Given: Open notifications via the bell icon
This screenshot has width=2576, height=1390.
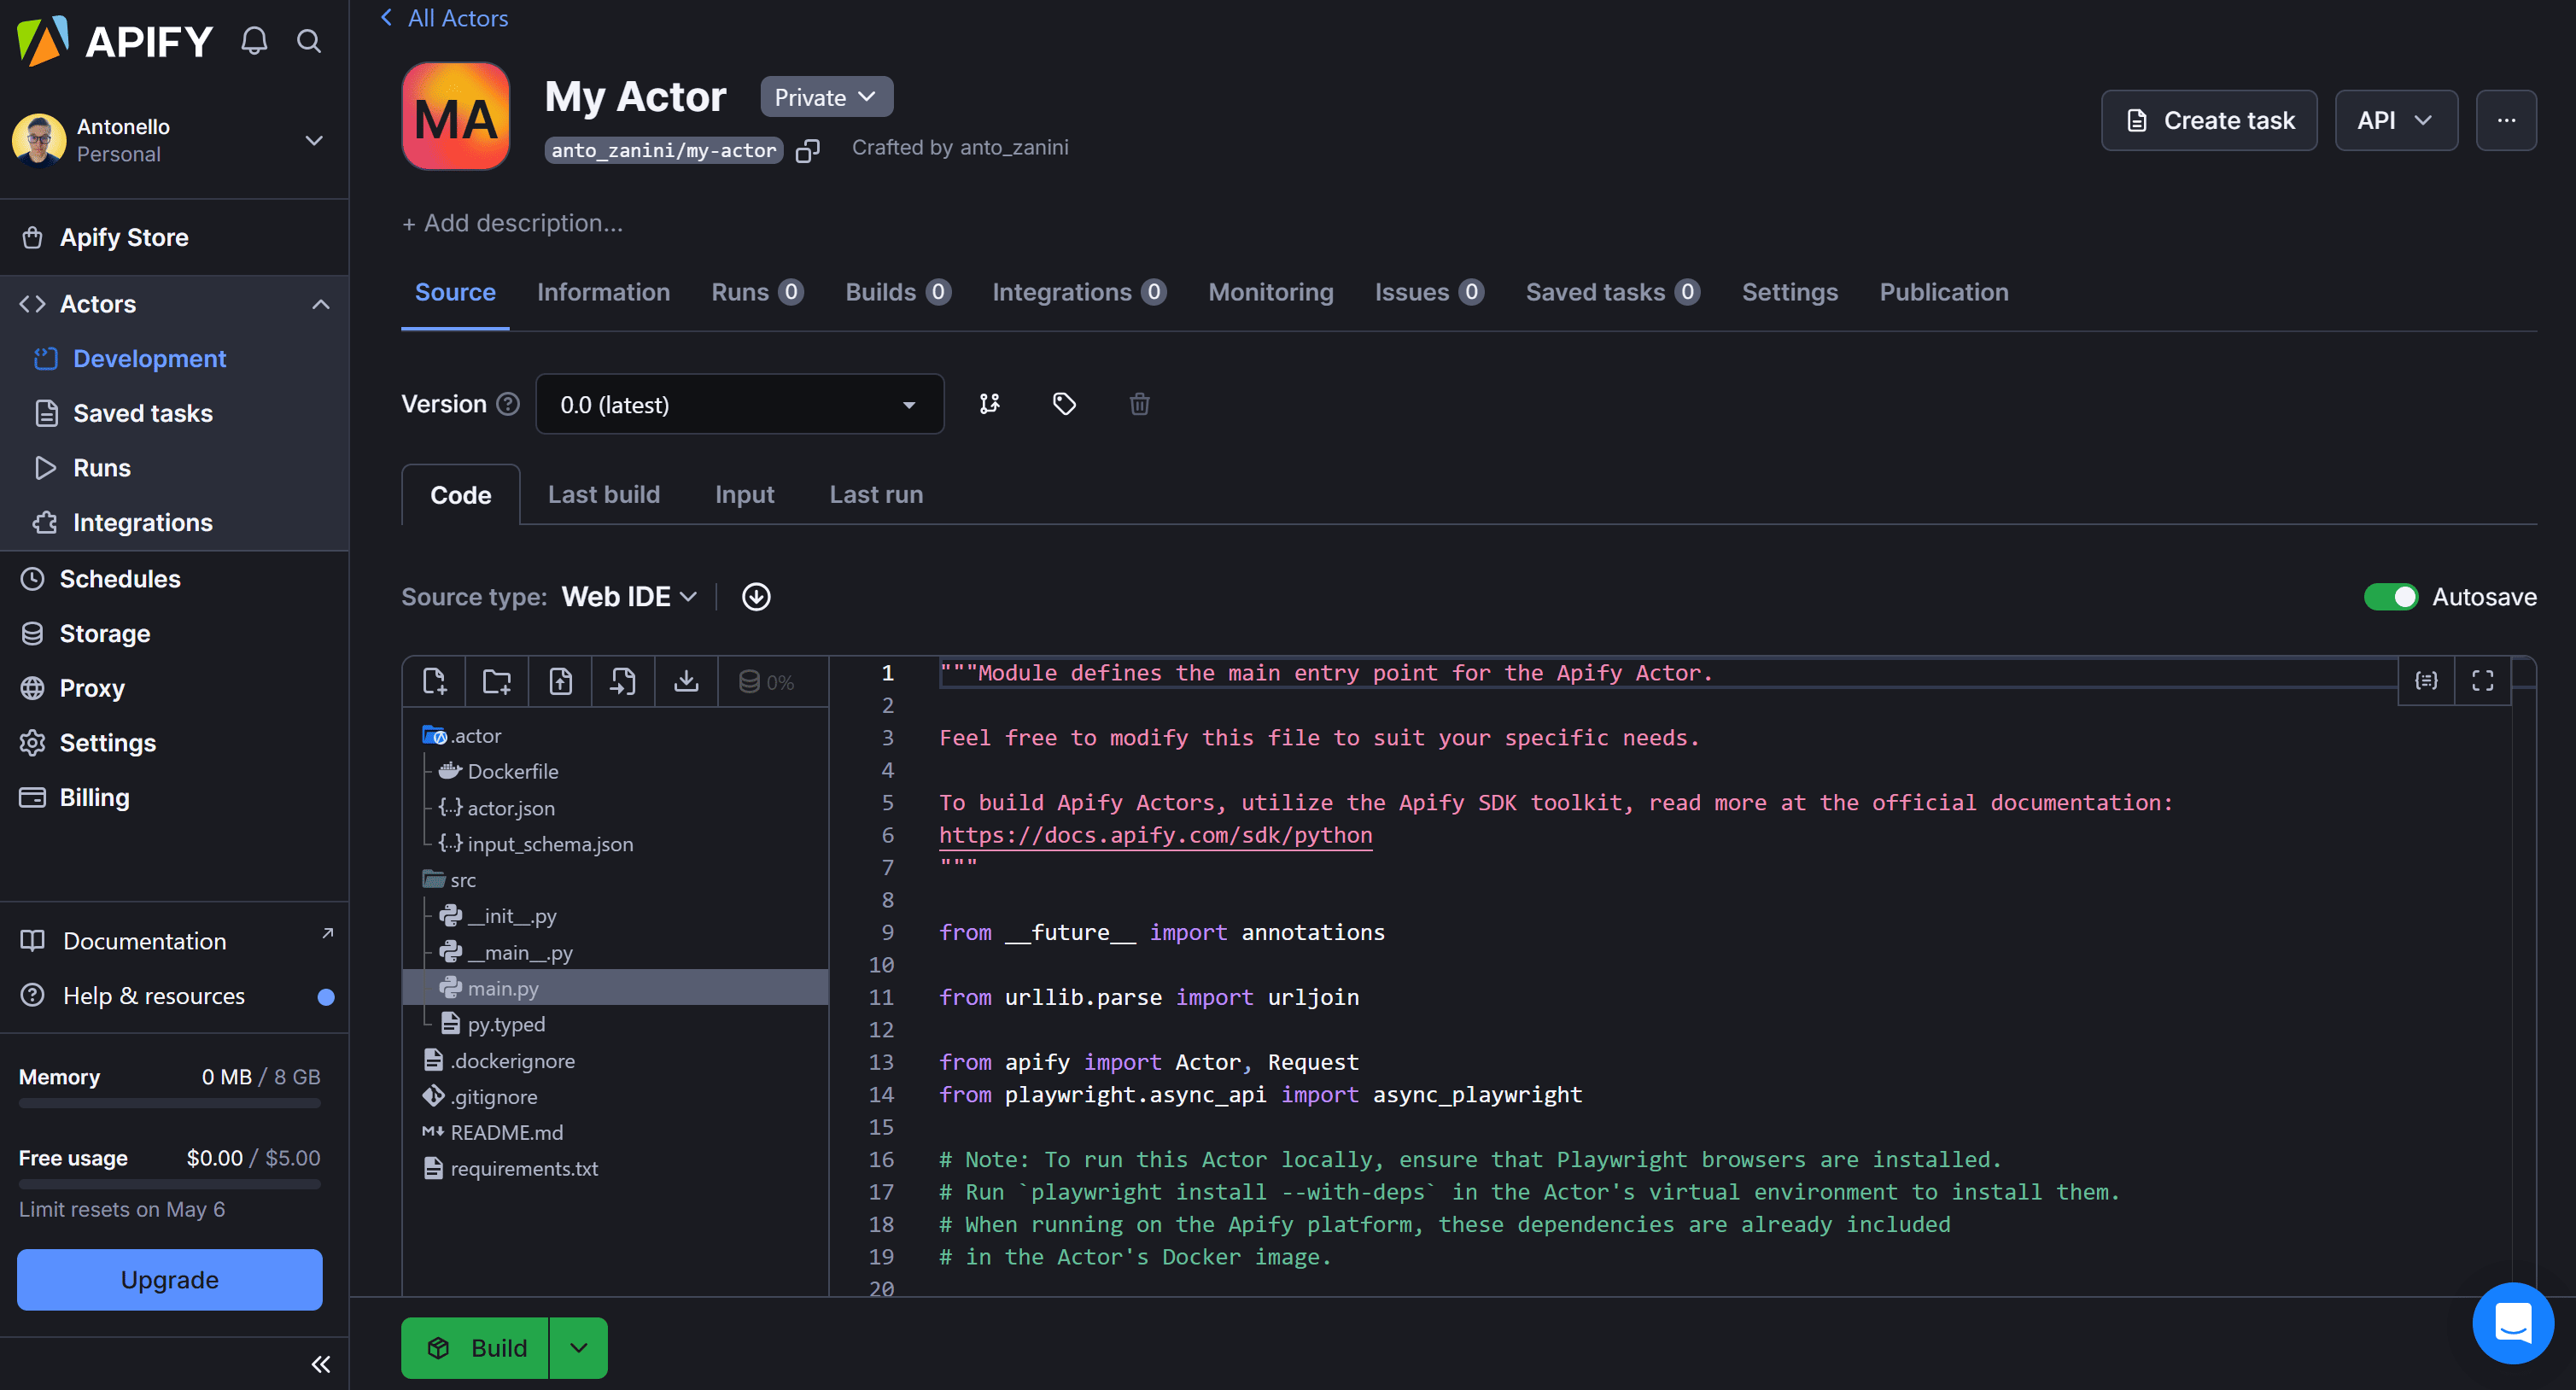Looking at the screenshot, I should pos(253,41).
